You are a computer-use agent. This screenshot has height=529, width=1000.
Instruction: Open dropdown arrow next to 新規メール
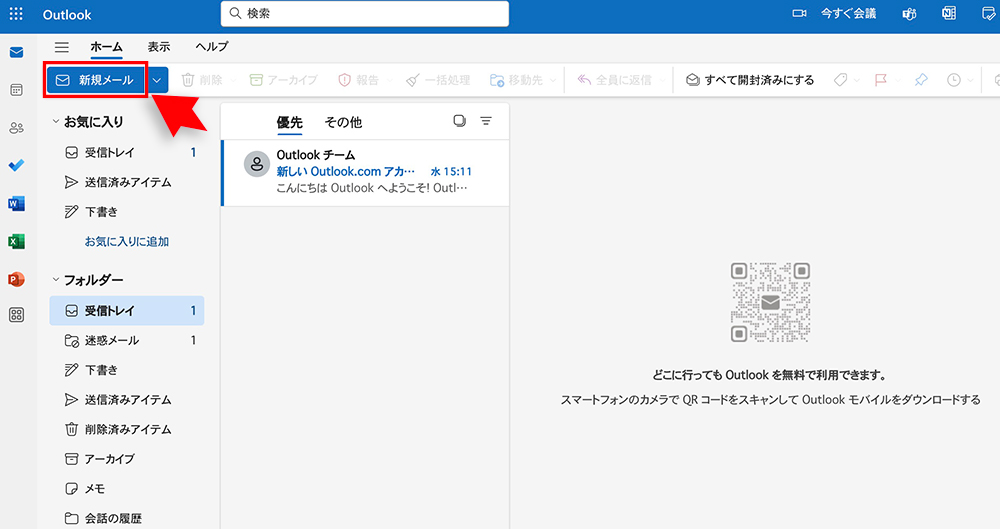(157, 80)
